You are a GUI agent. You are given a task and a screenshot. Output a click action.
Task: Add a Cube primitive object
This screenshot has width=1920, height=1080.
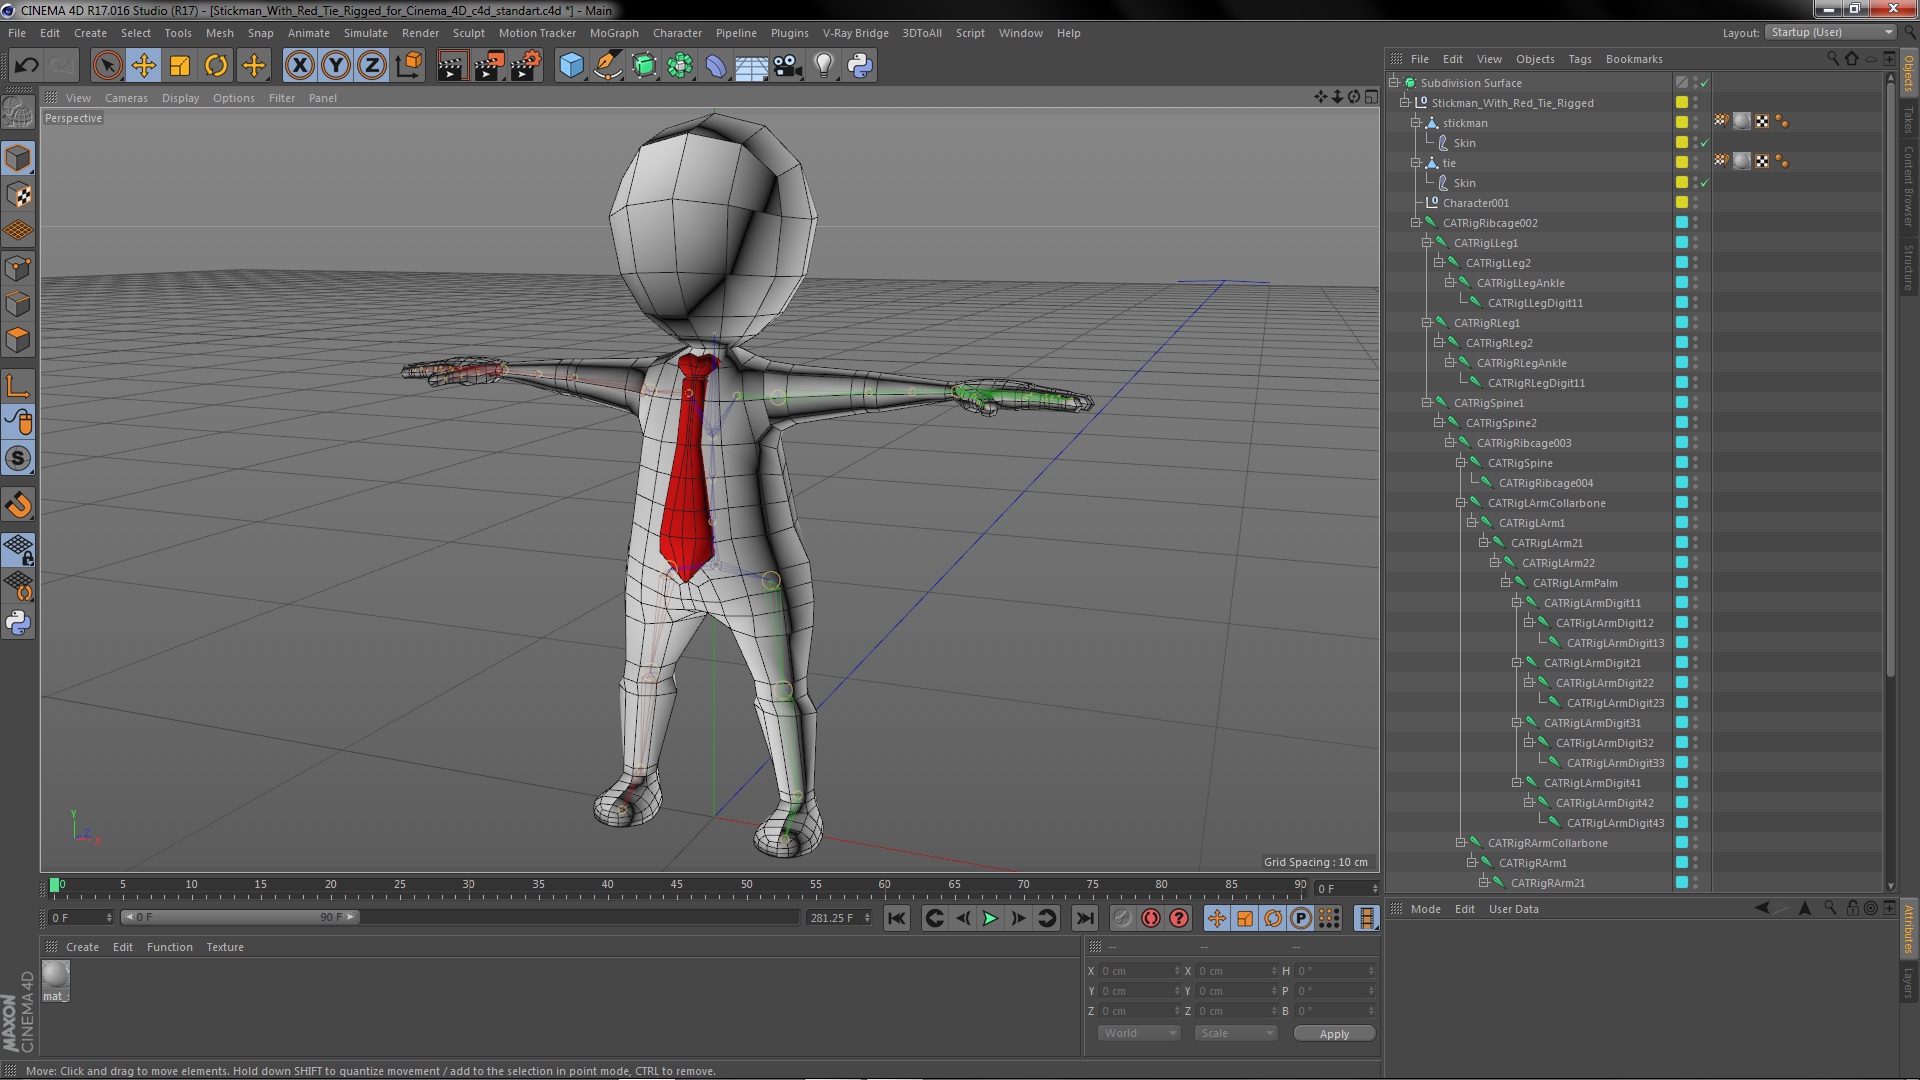coord(571,66)
